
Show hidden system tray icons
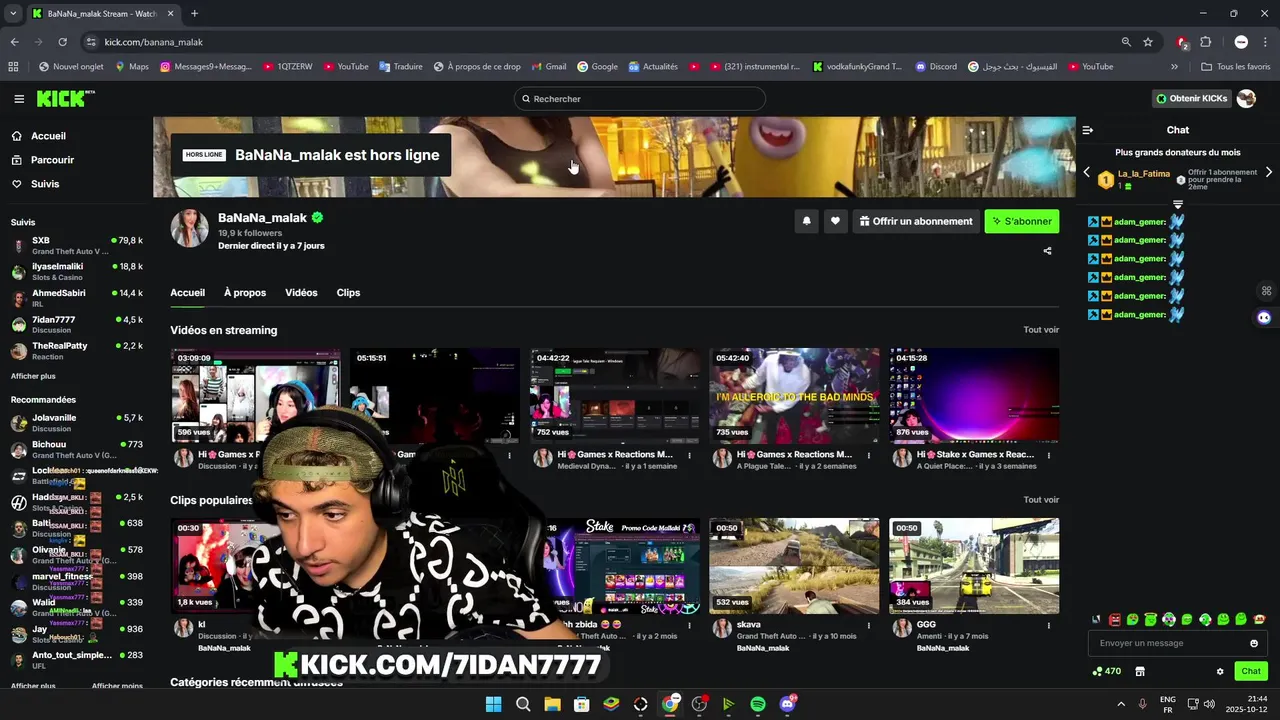[x=1121, y=704]
